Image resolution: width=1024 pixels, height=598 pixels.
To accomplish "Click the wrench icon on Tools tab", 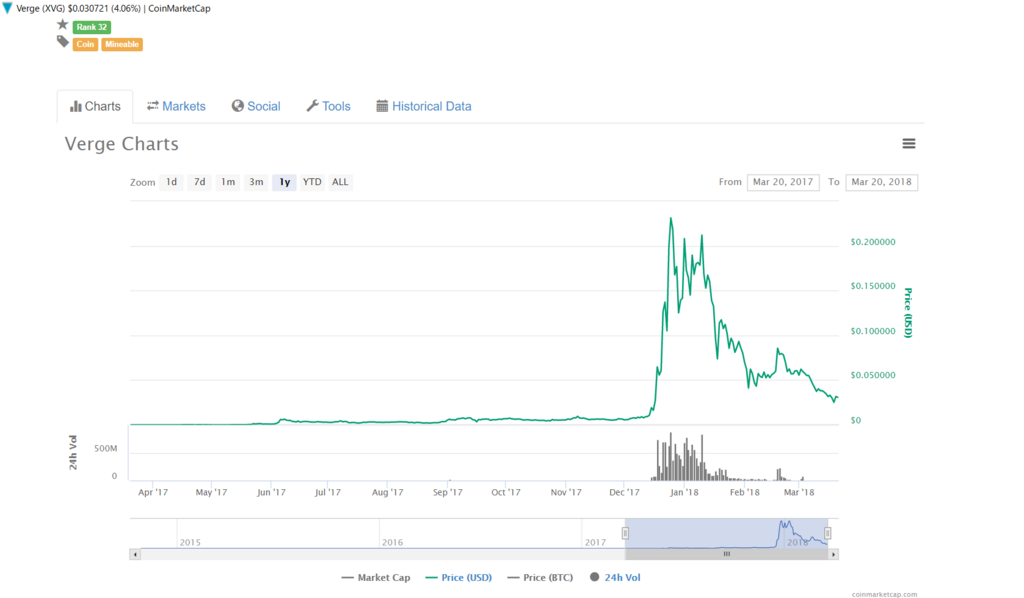I will [x=312, y=106].
